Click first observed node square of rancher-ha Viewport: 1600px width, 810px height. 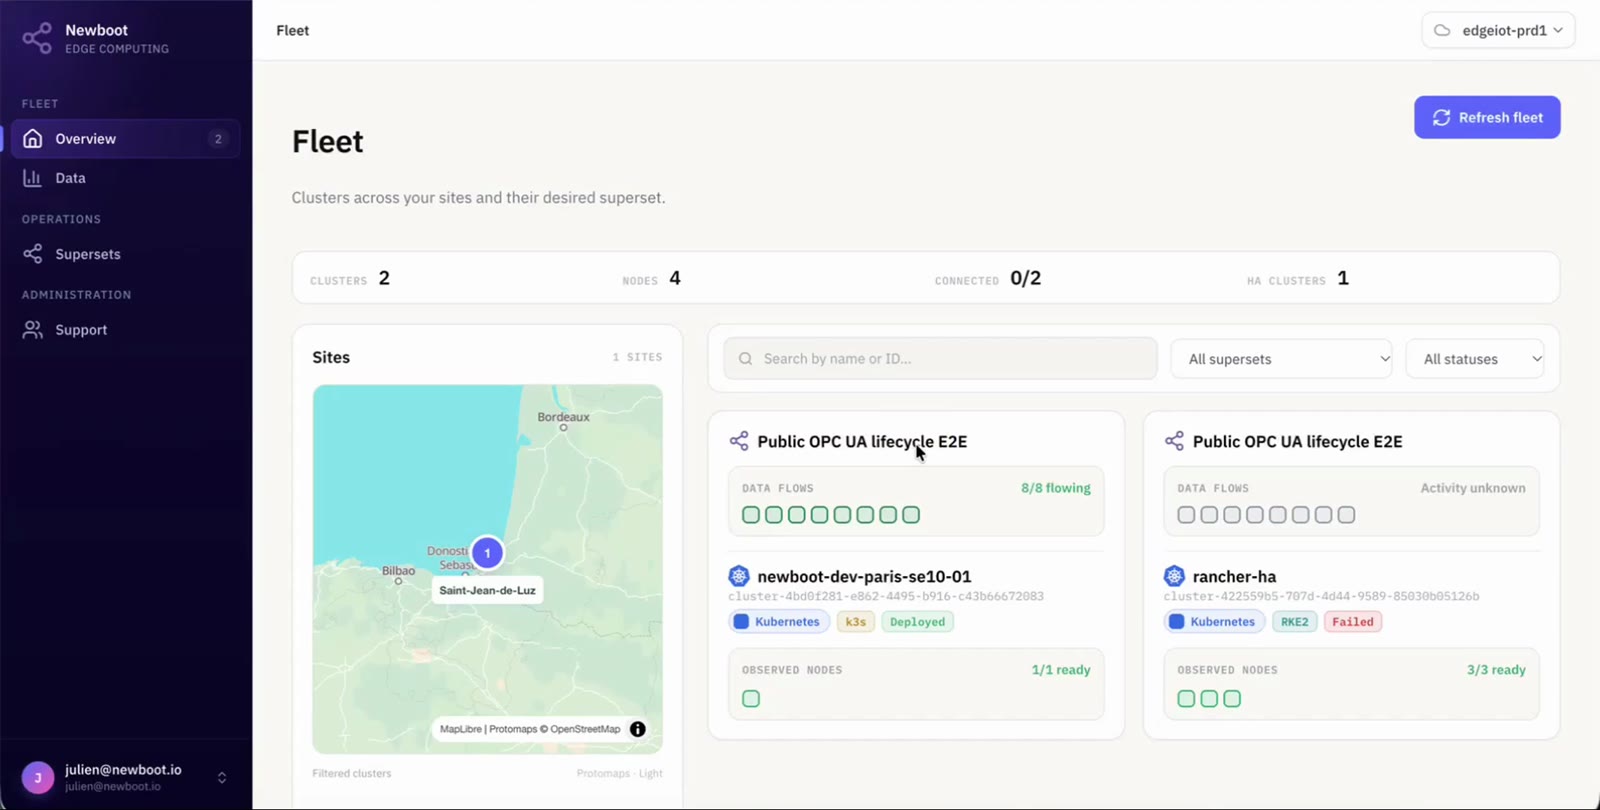[x=1186, y=699]
